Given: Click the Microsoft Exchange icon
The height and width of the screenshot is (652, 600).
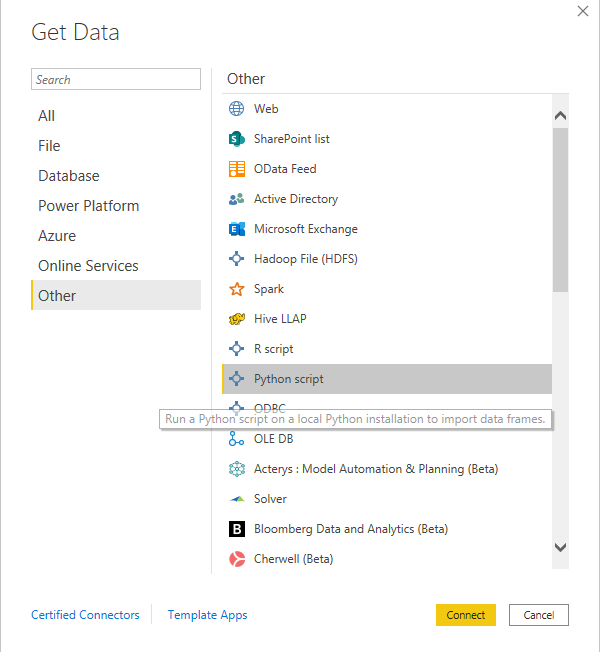Looking at the screenshot, I should (x=237, y=229).
